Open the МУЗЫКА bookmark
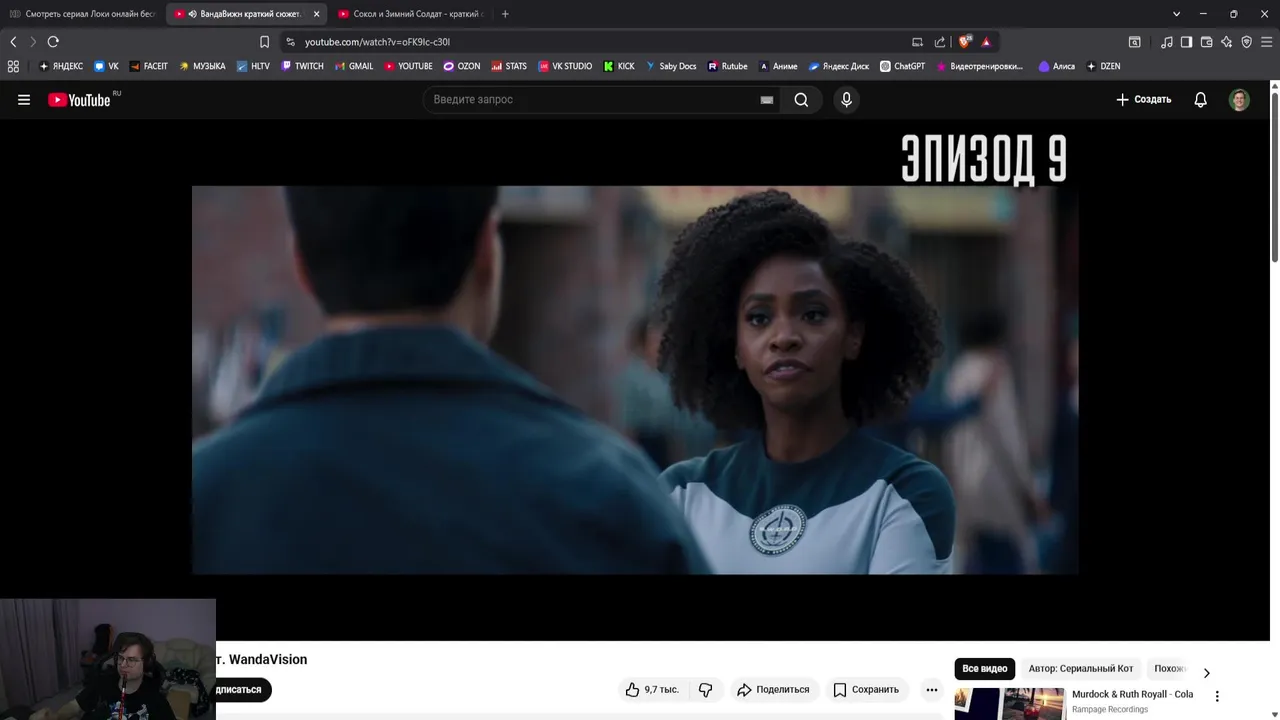The width and height of the screenshot is (1280, 720). click(x=202, y=66)
